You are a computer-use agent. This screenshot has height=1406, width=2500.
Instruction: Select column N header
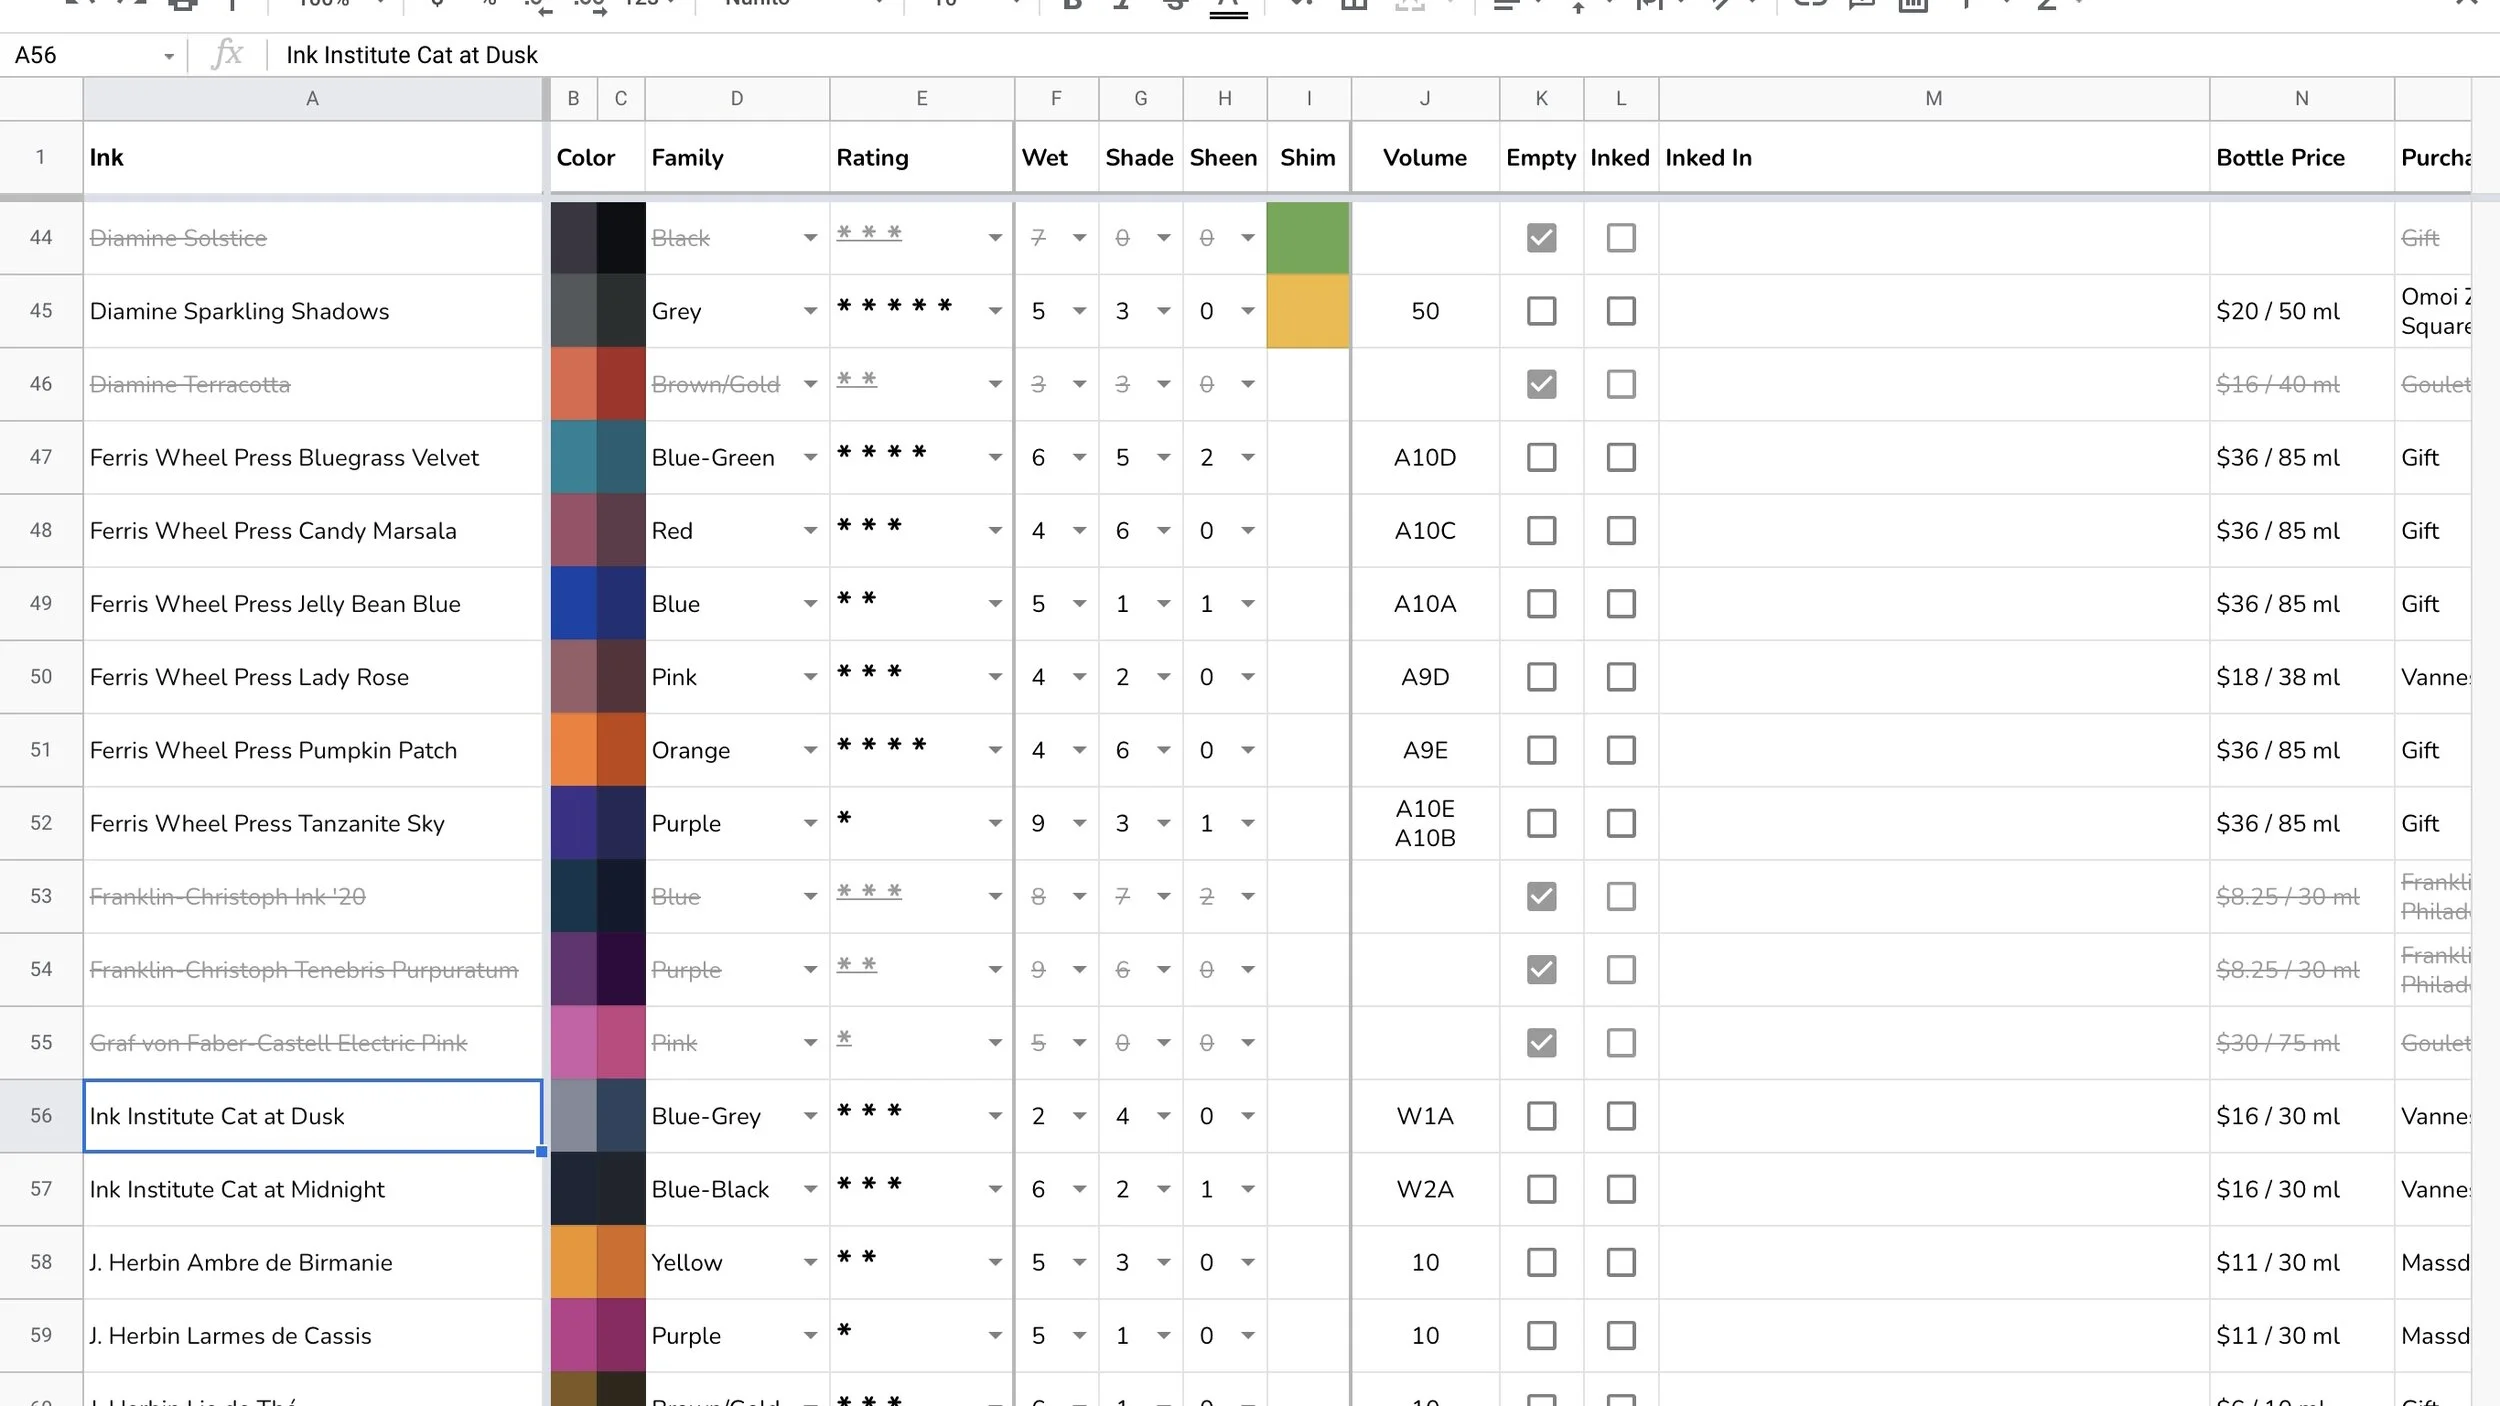[2302, 99]
